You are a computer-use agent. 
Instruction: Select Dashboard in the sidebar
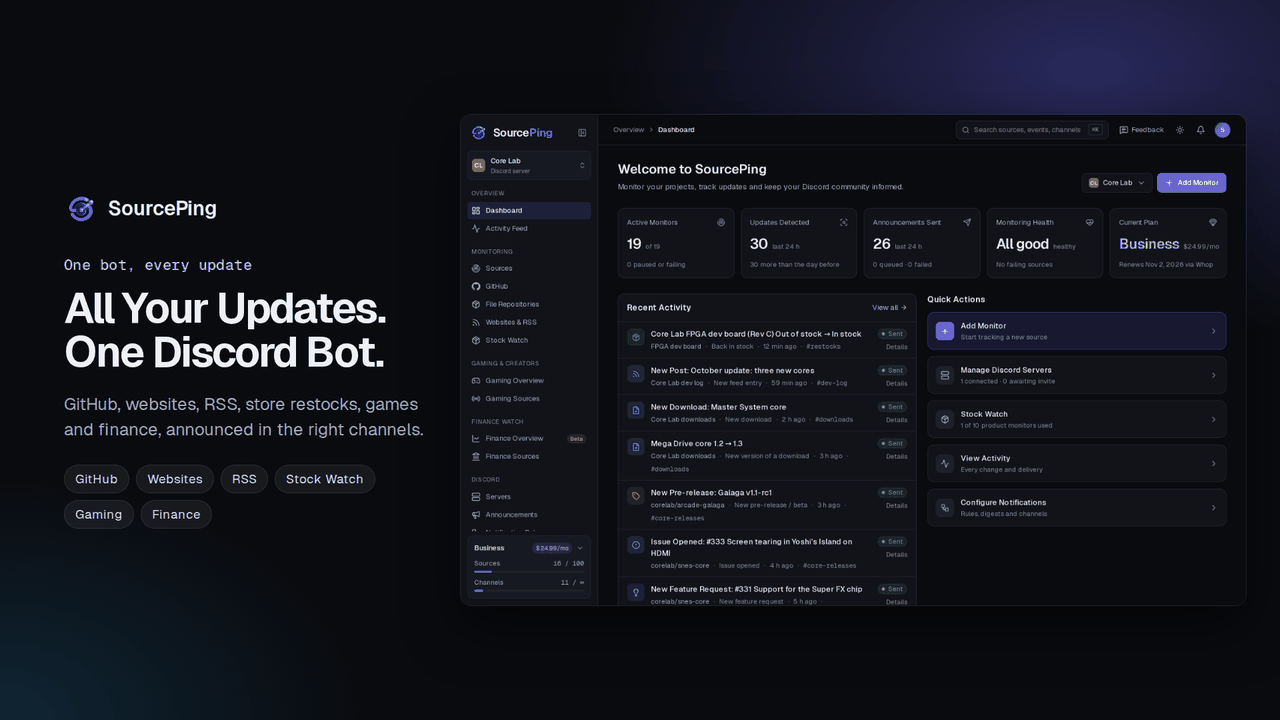pyautogui.click(x=529, y=210)
